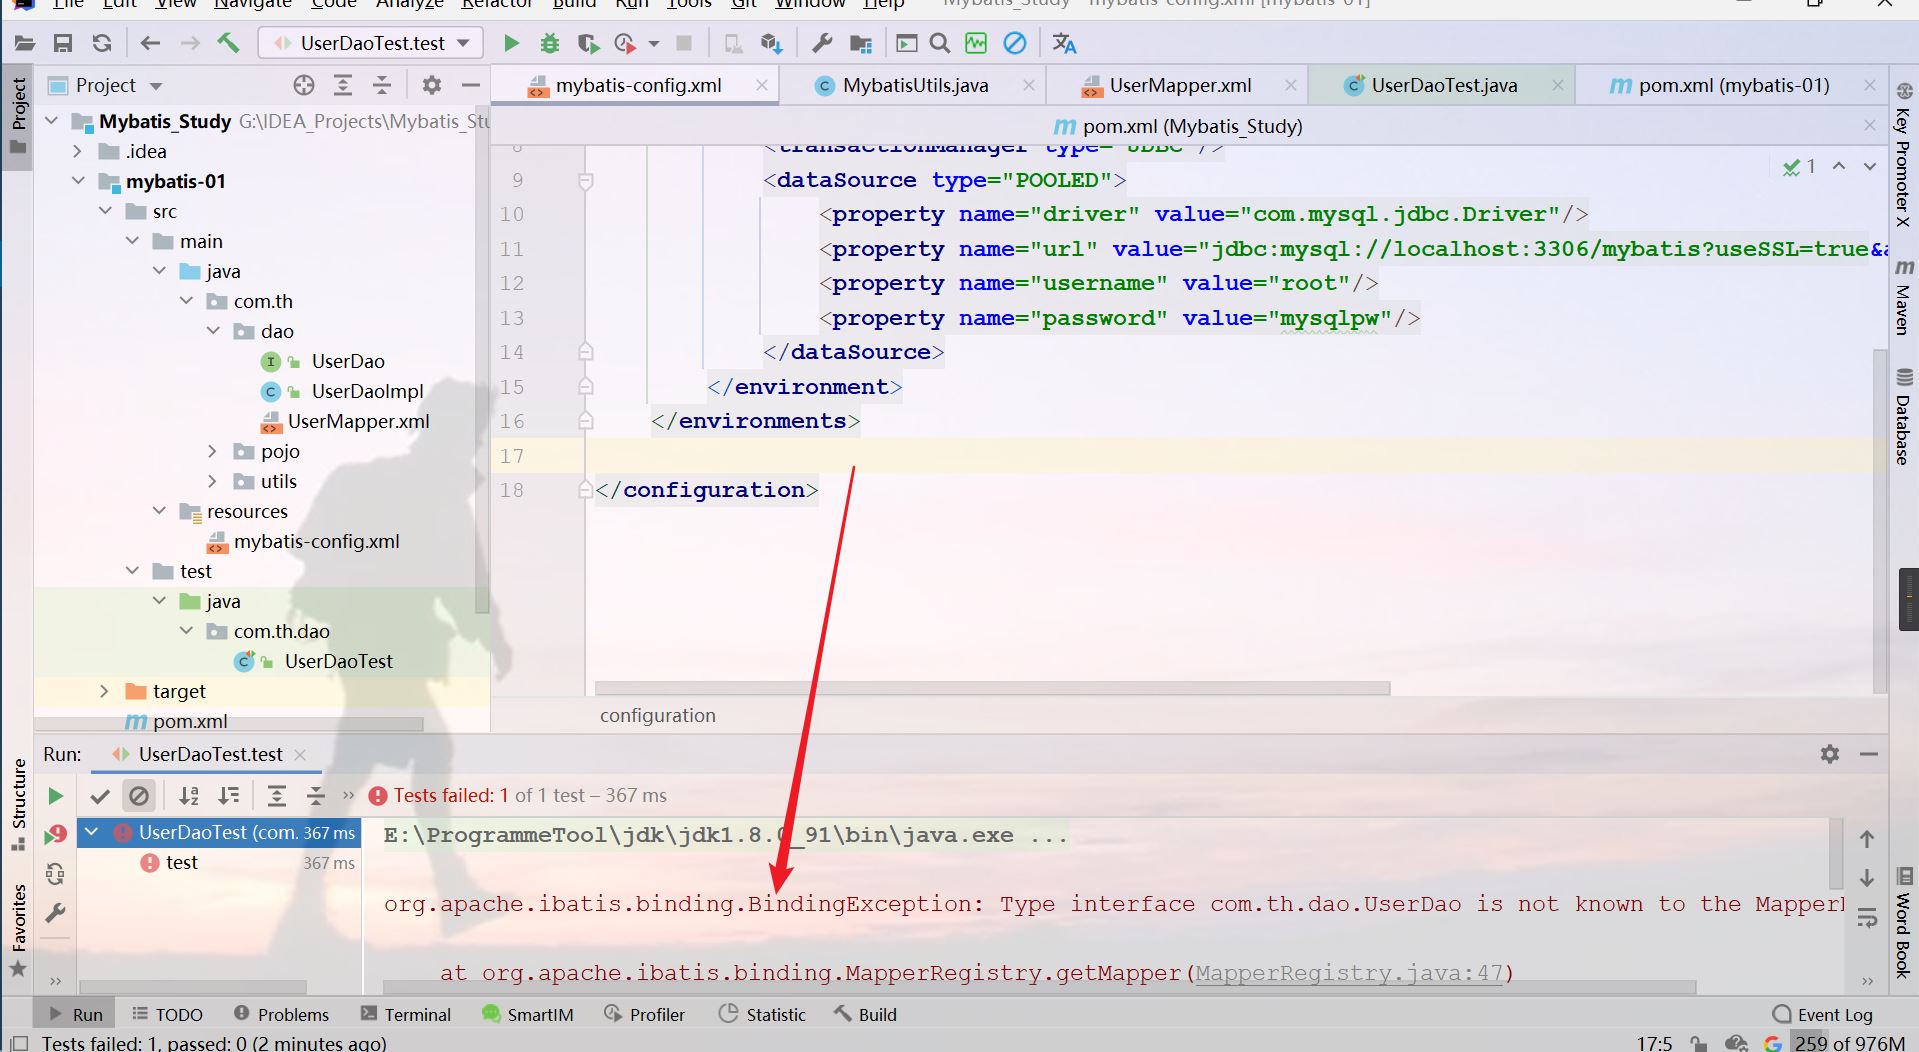
Task: Rerun the test with green arrow
Action: (x=55, y=796)
